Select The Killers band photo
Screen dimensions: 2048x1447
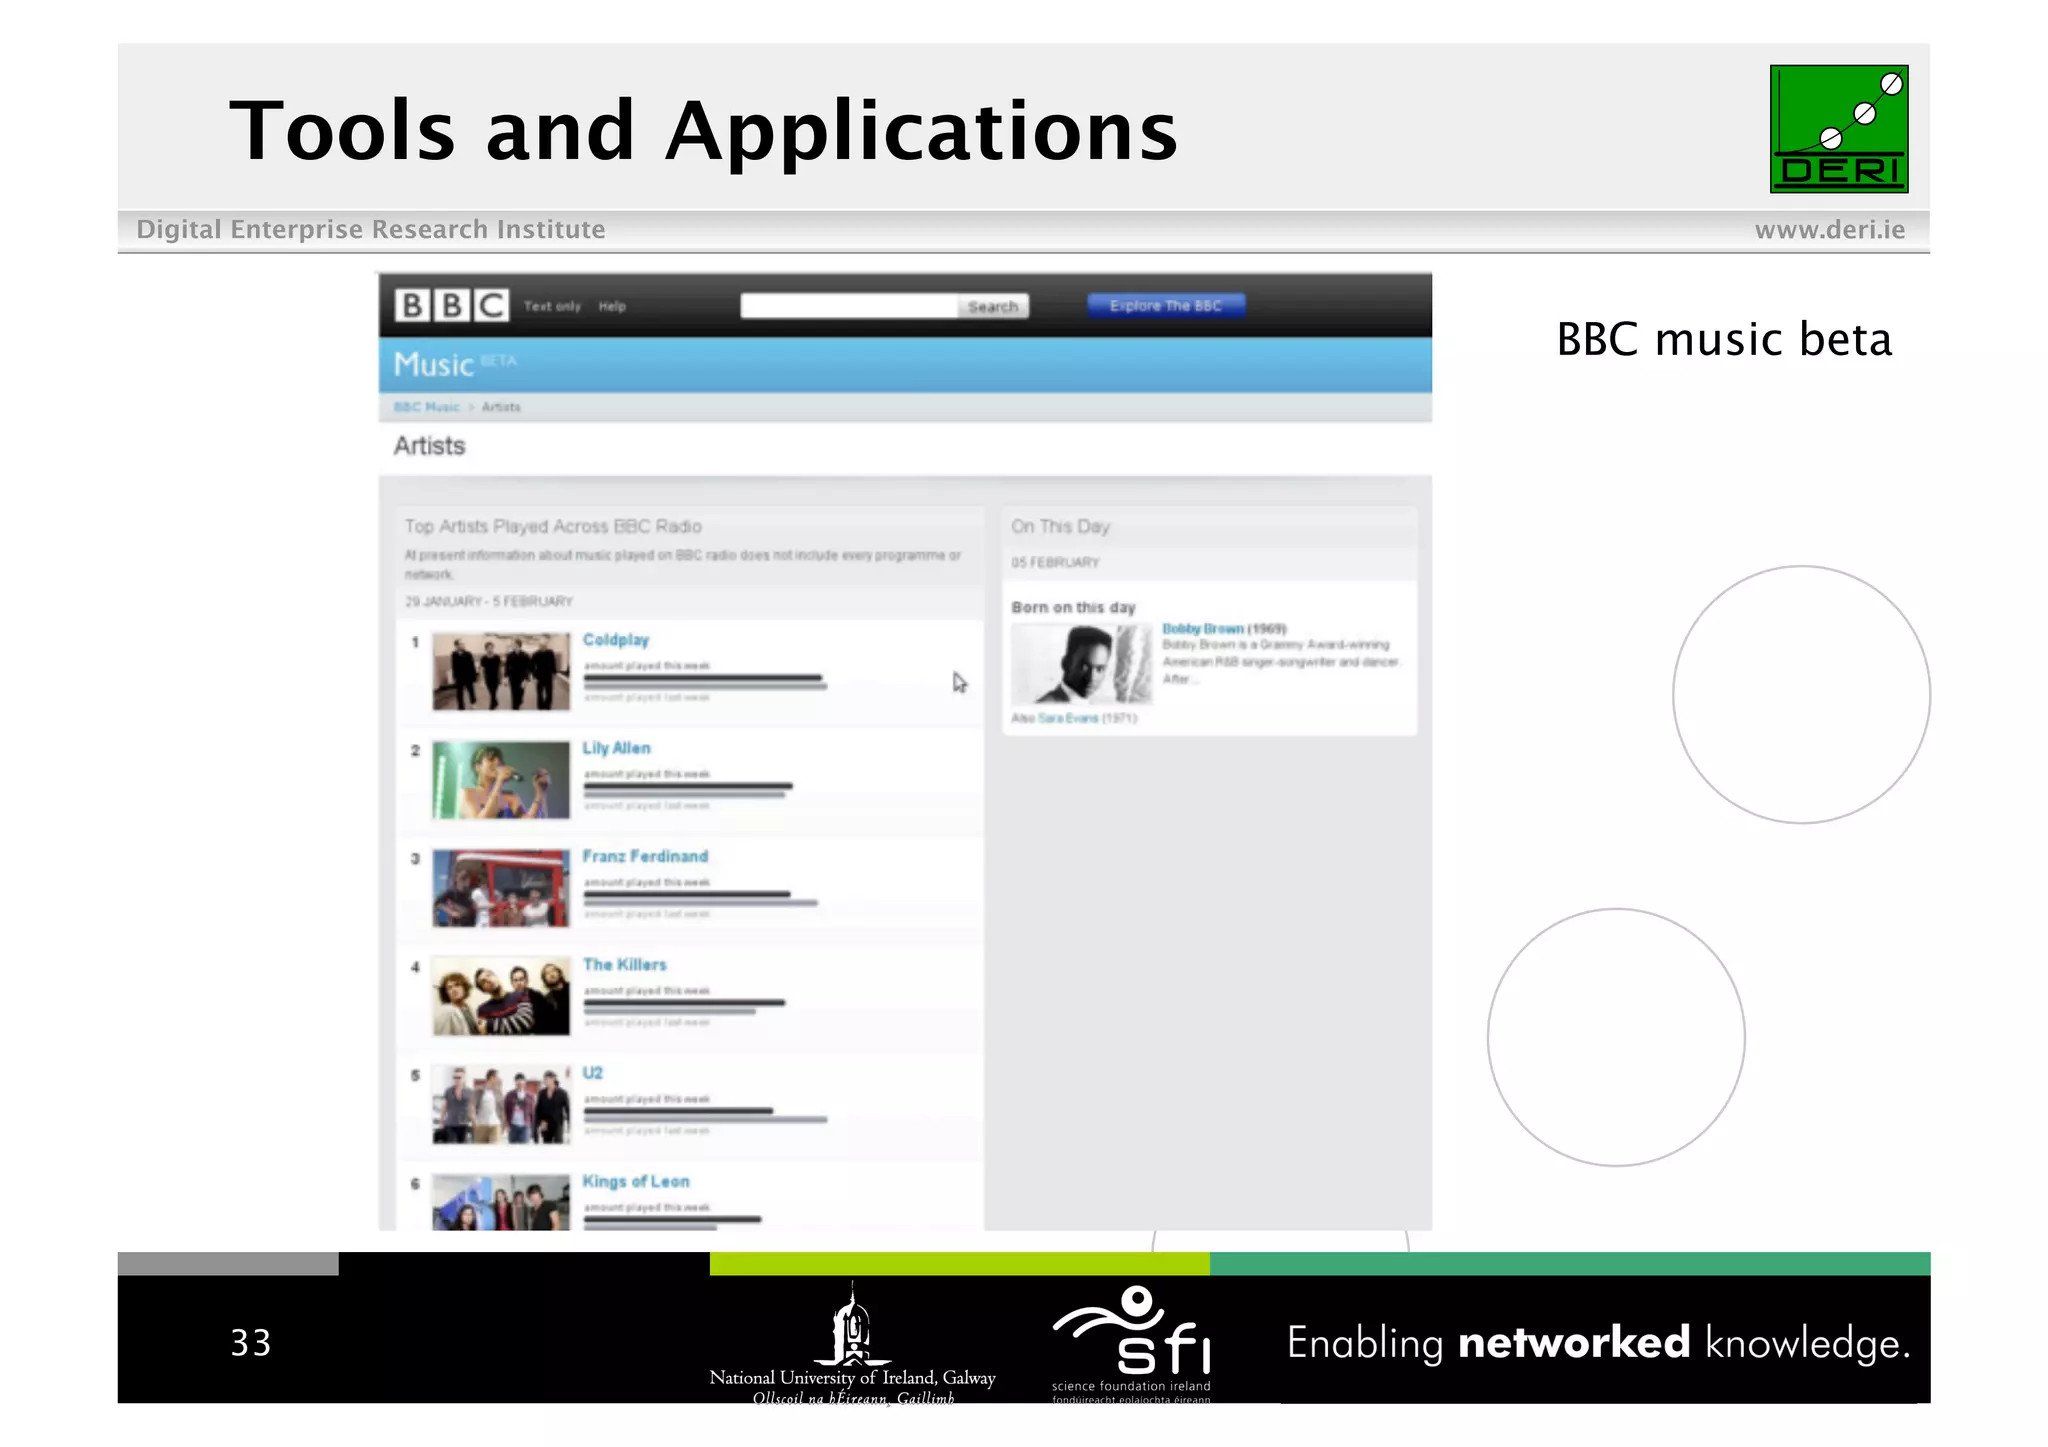pyautogui.click(x=501, y=996)
